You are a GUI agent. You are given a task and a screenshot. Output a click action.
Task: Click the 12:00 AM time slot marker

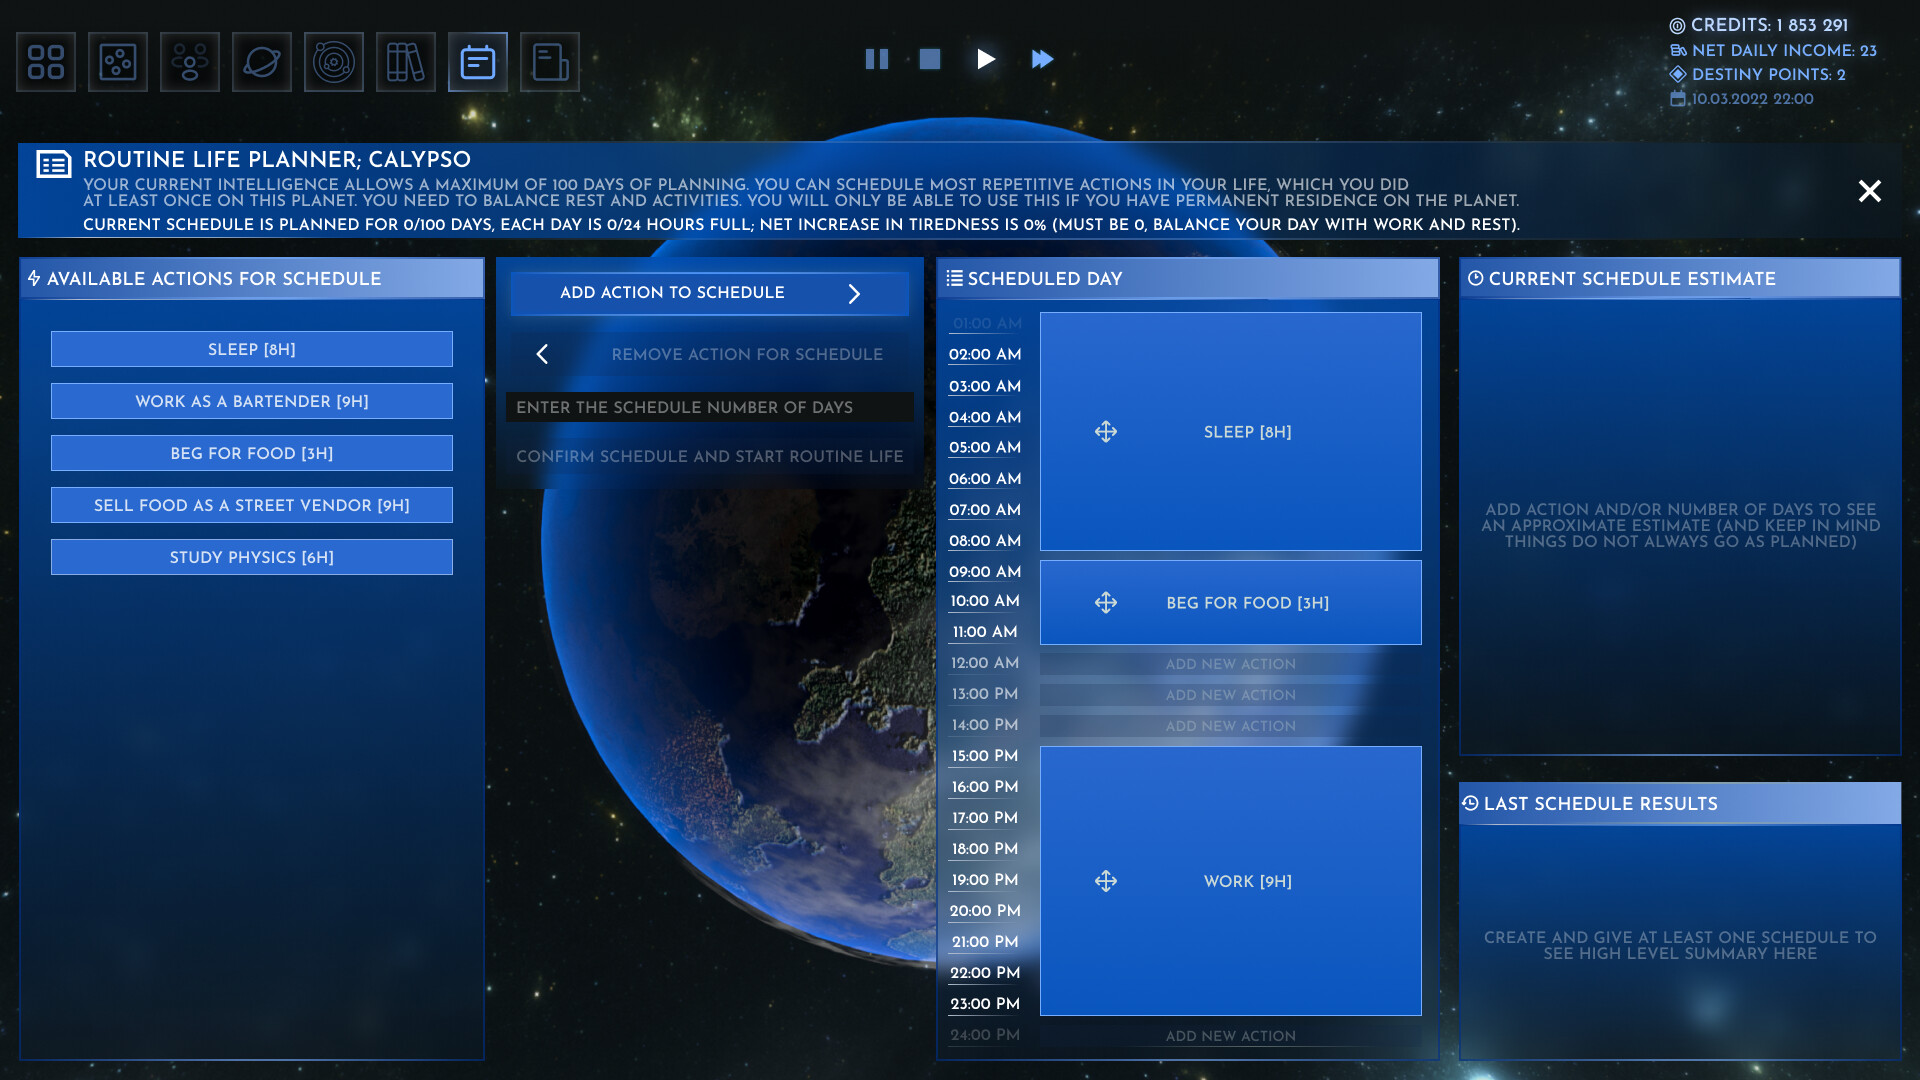pos(984,662)
